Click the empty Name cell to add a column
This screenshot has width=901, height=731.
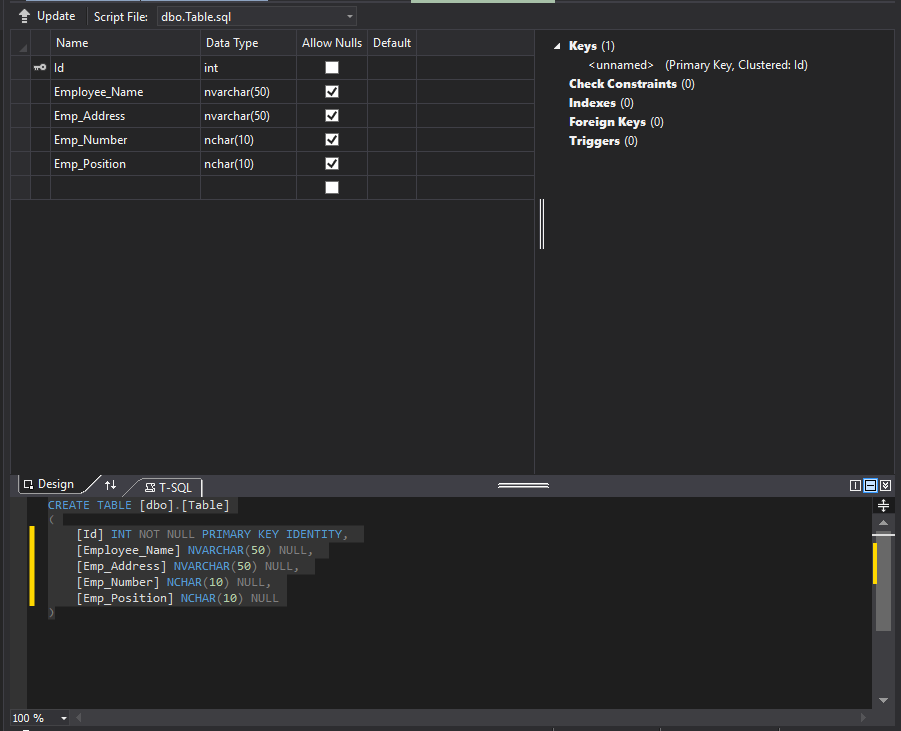coord(125,187)
